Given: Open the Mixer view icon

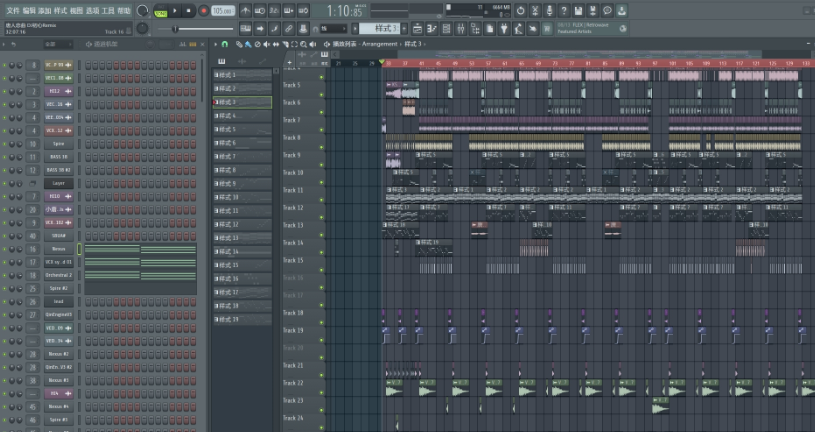Looking at the screenshot, I should coord(461,29).
